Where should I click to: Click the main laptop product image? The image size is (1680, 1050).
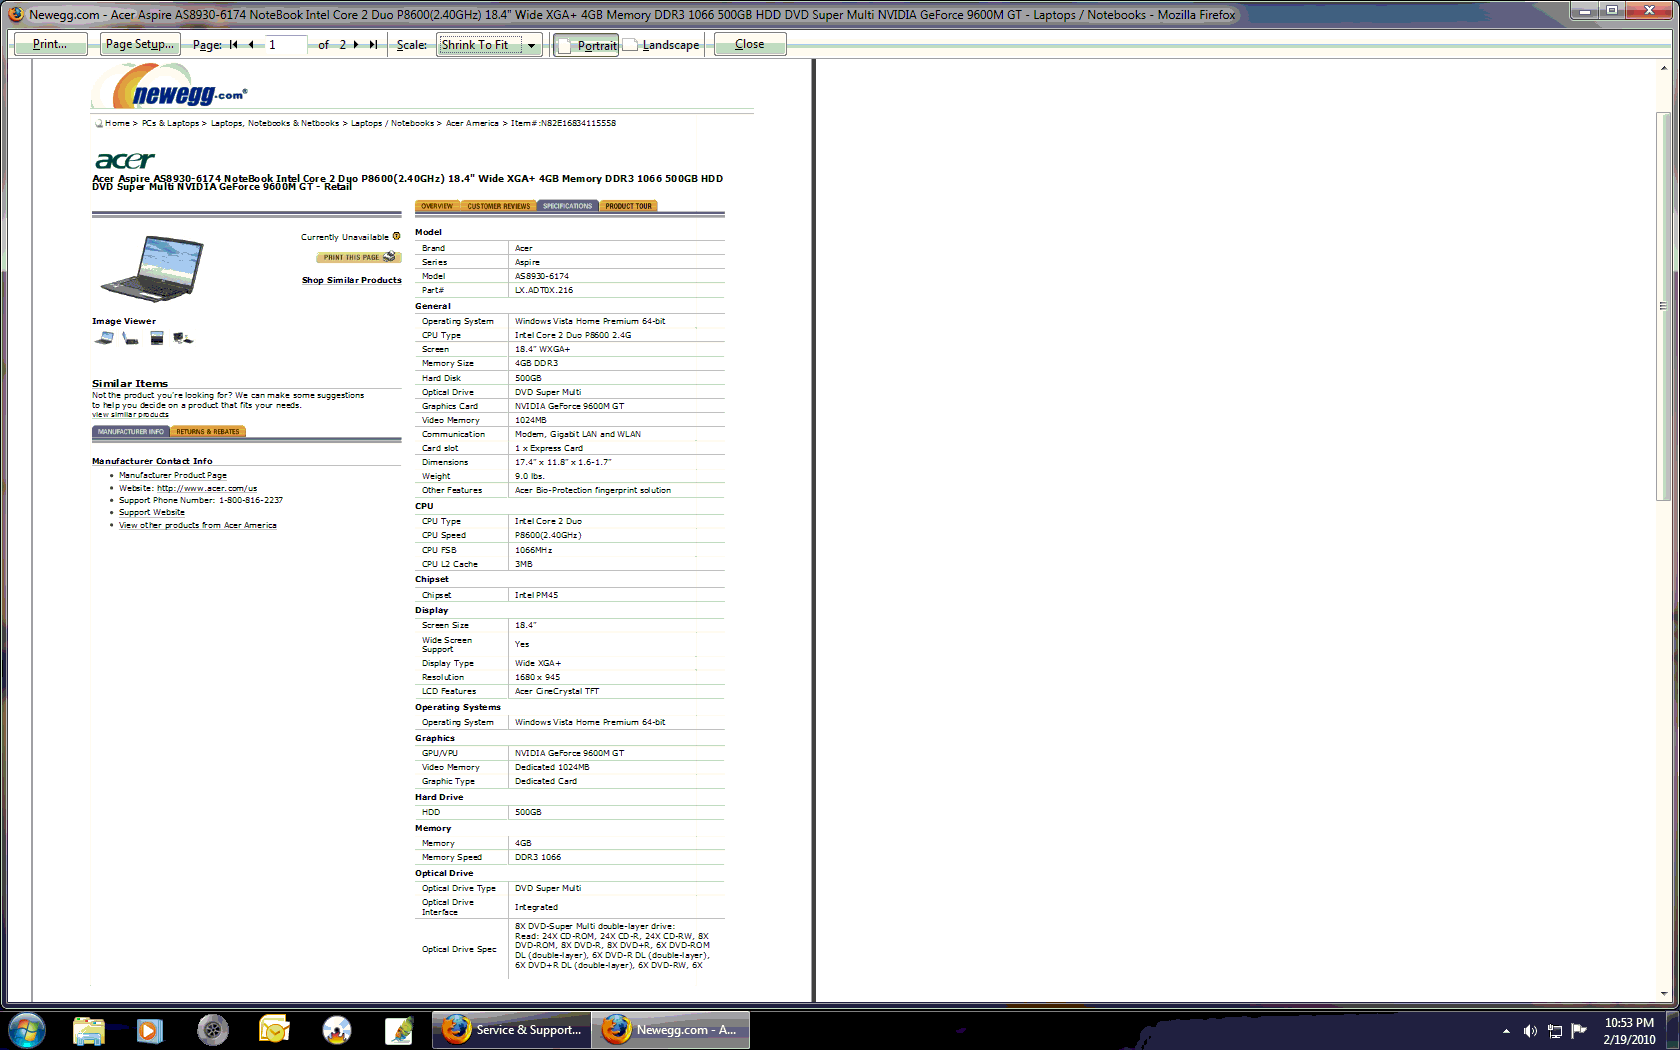pos(153,267)
